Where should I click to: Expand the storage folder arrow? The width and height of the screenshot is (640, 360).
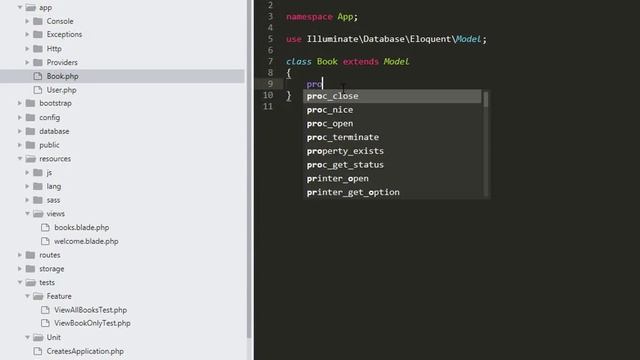(x=20, y=269)
